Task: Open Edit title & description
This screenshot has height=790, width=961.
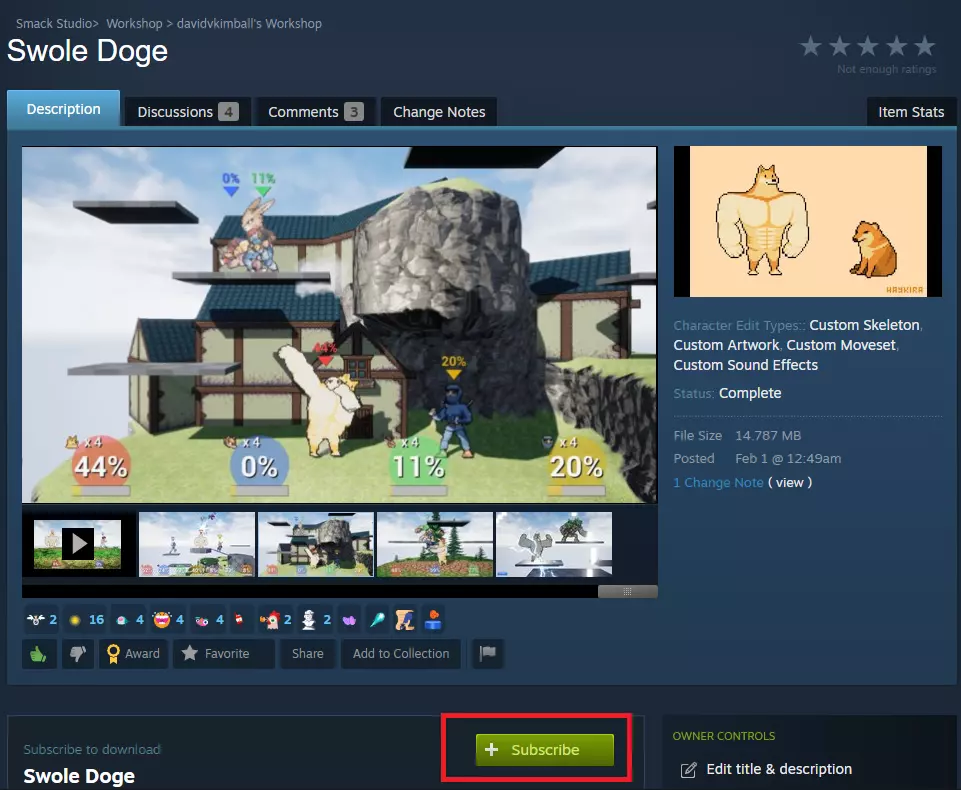Action: pyautogui.click(x=779, y=769)
